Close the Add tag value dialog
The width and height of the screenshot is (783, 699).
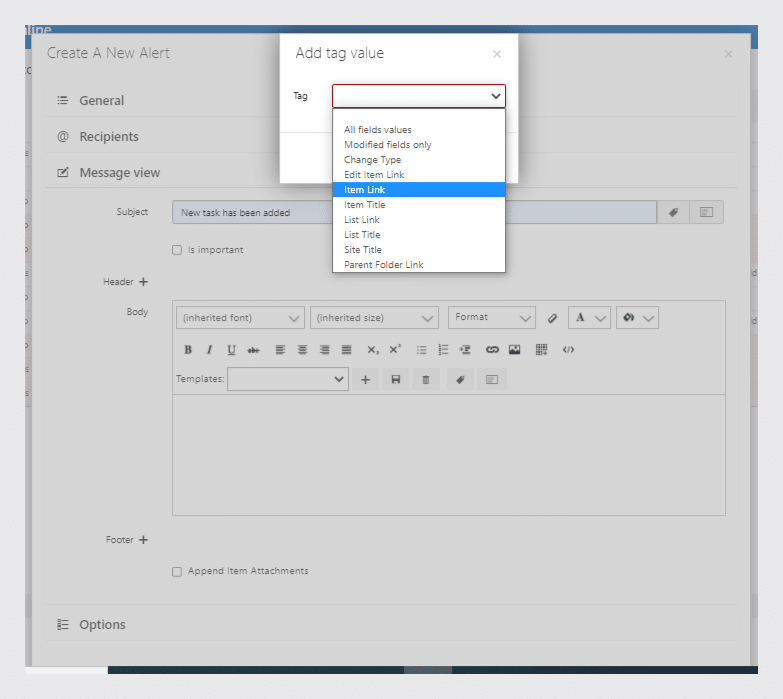pyautogui.click(x=497, y=54)
